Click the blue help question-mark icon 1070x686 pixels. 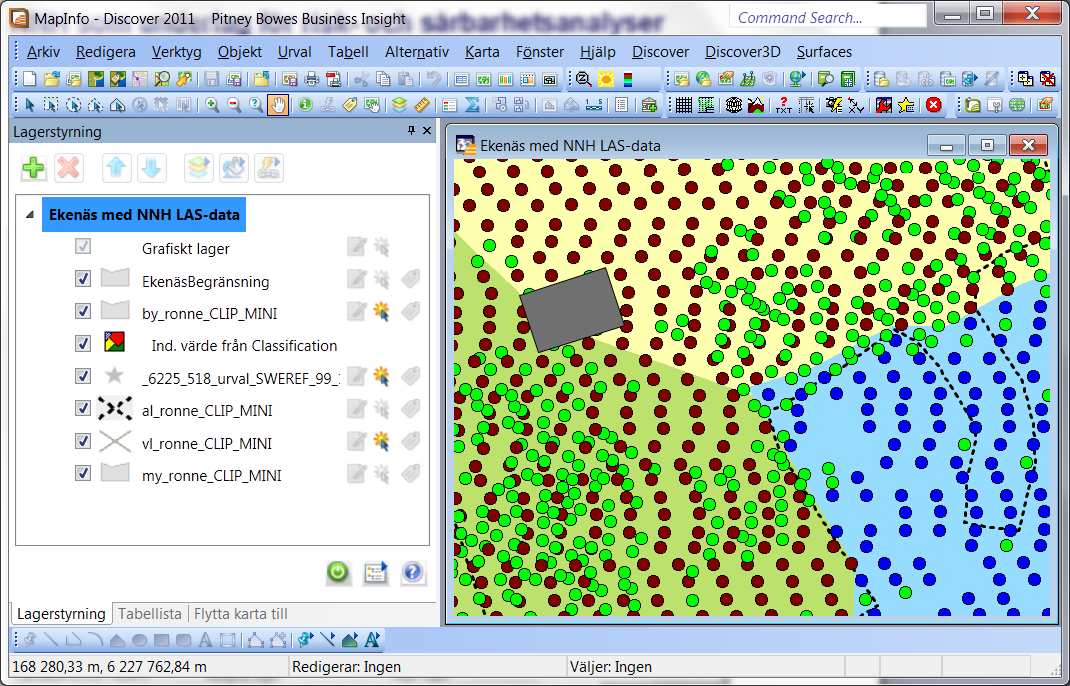point(413,572)
